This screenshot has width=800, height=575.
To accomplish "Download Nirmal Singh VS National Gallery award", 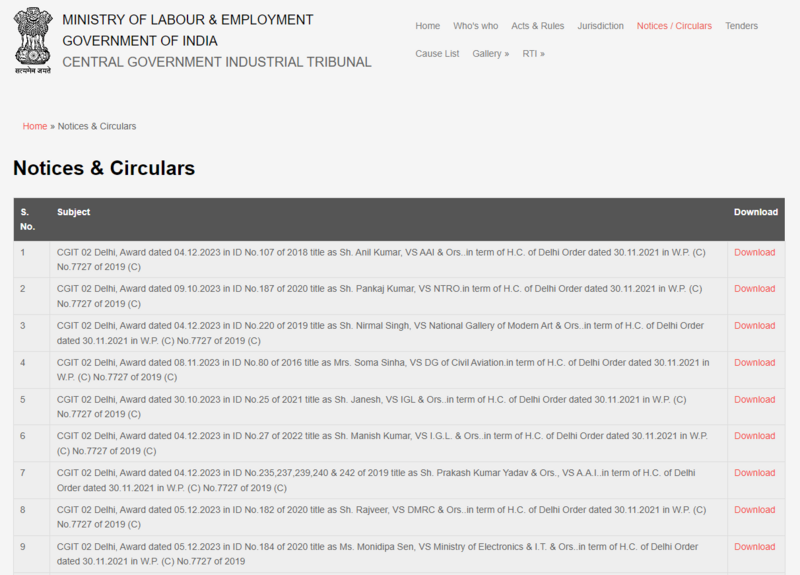I will 754,326.
